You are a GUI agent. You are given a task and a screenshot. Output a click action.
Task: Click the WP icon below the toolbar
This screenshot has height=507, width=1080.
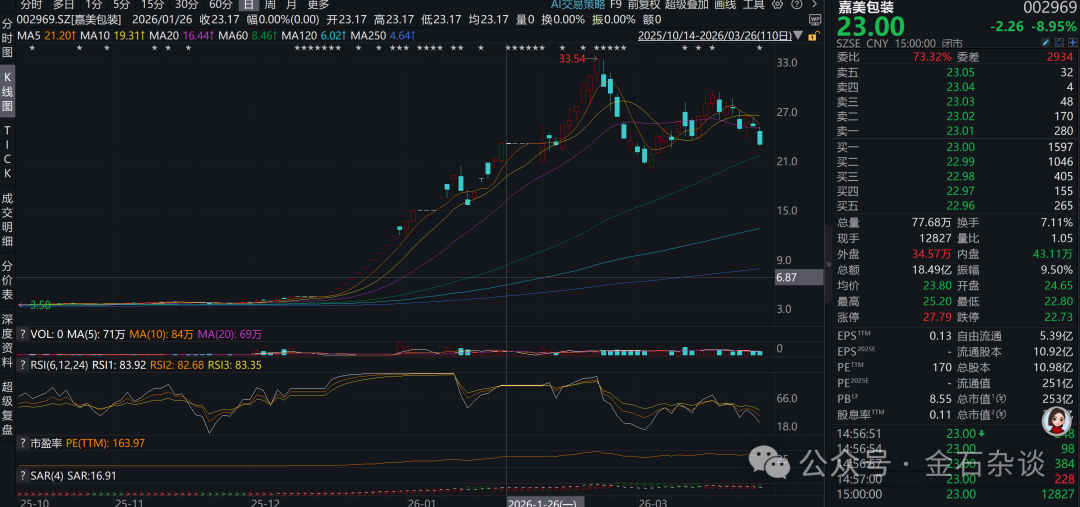click(815, 20)
